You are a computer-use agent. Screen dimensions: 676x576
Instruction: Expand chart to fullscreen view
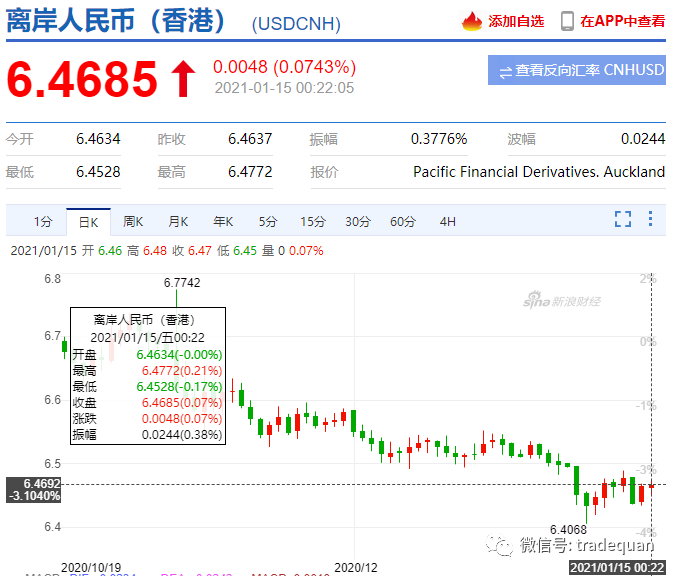pos(623,219)
